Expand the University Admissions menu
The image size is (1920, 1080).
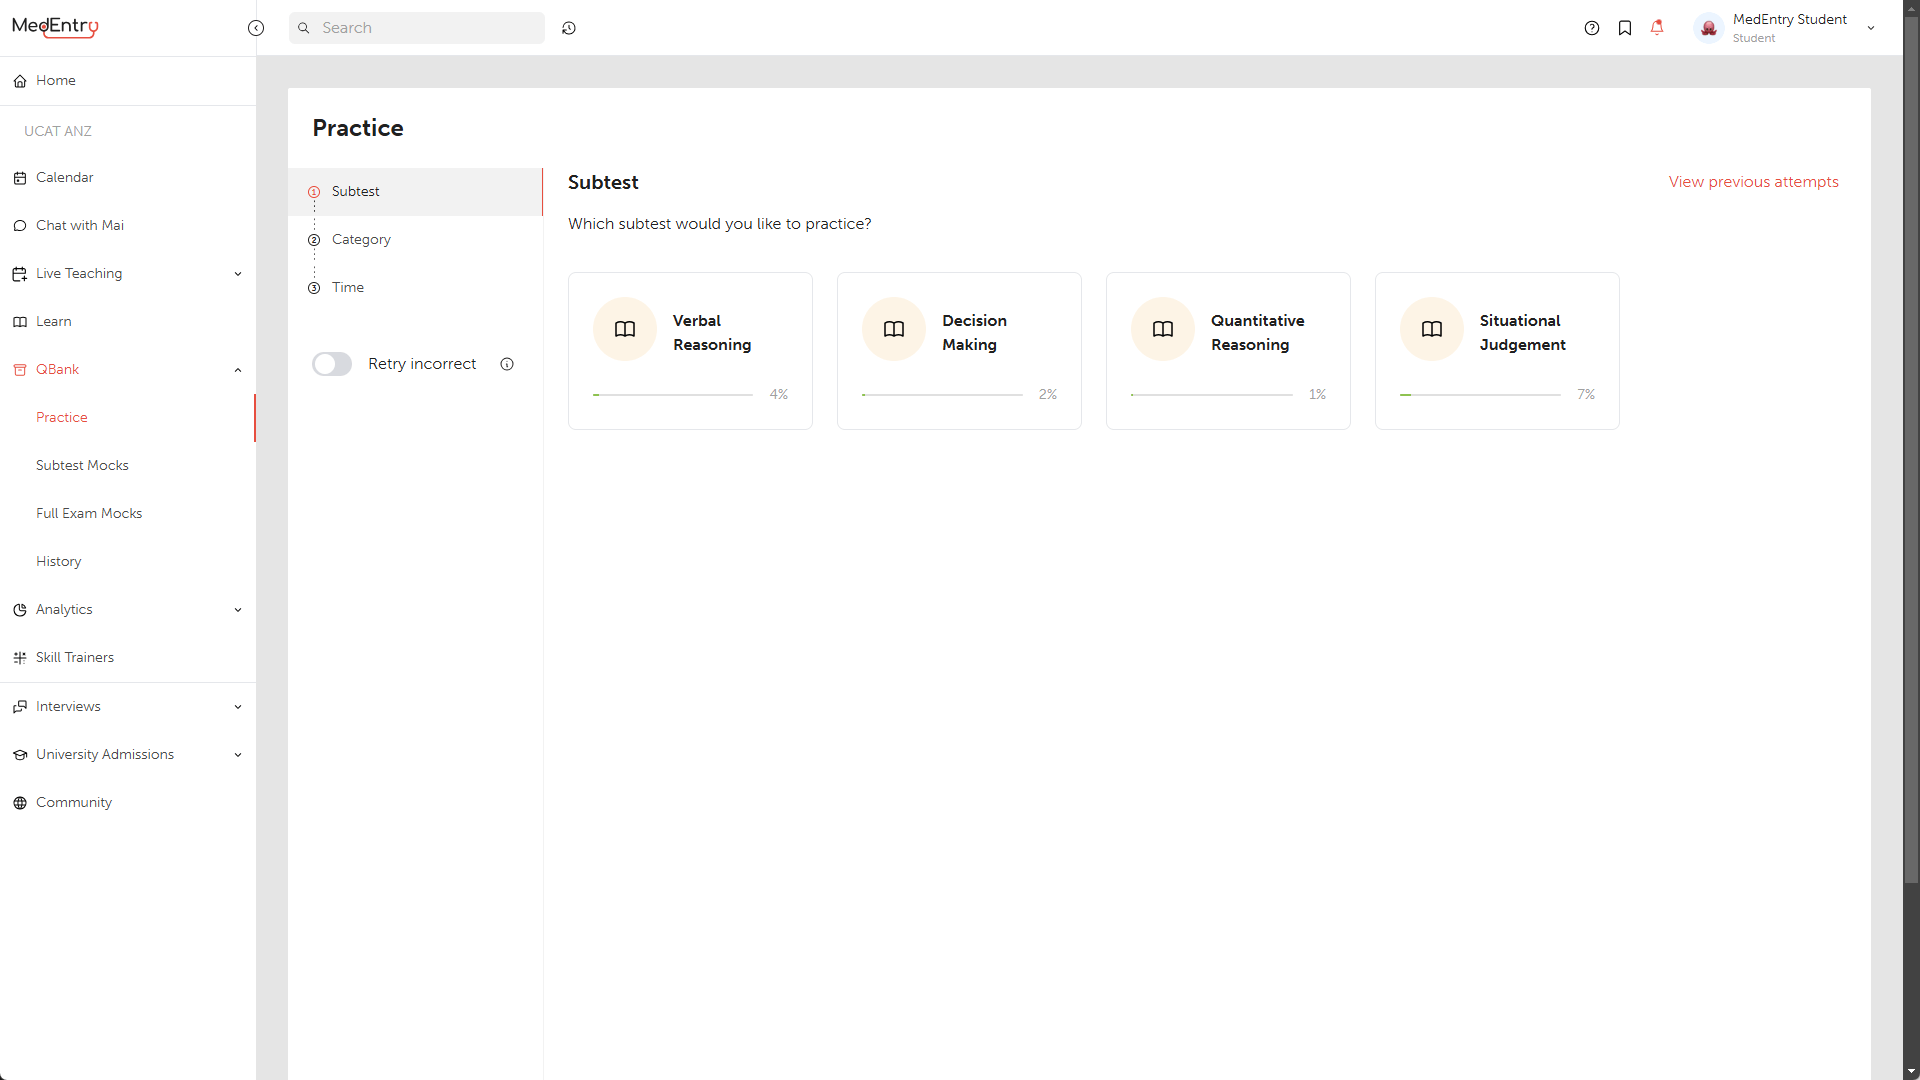pyautogui.click(x=237, y=754)
